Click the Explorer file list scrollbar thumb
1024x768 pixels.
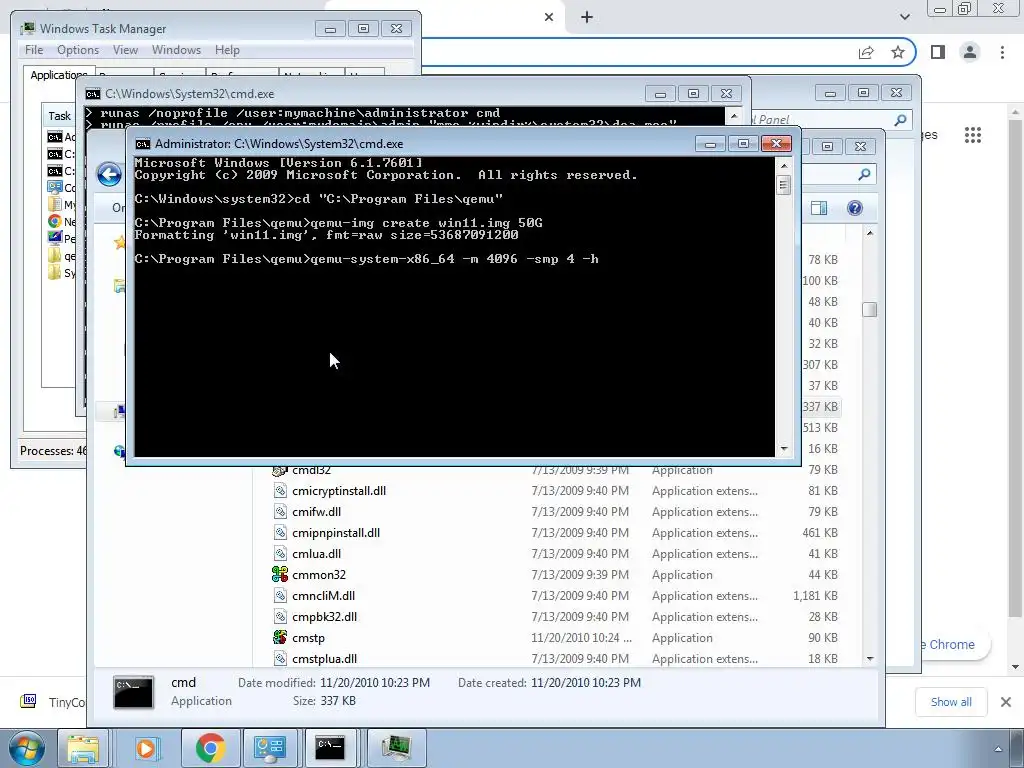(869, 309)
